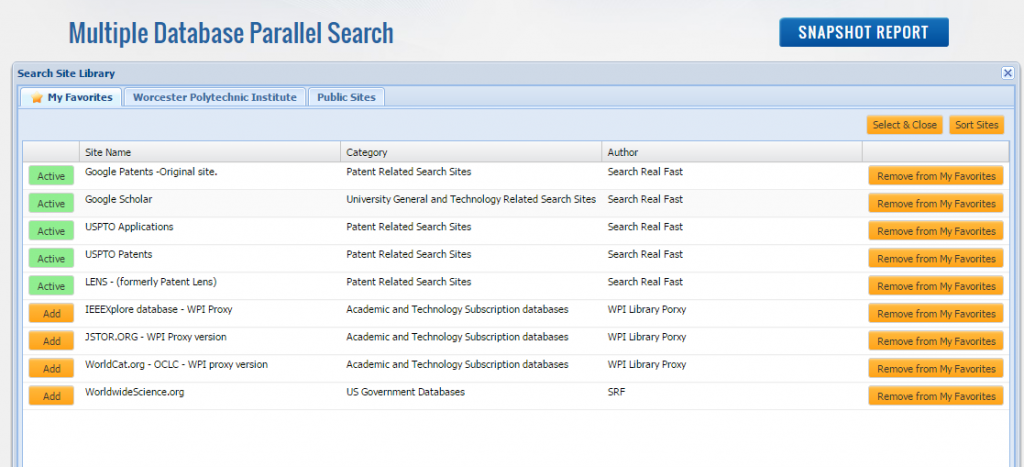
Task: Open the Worcester Polytechnic Institute tab
Action: (215, 97)
